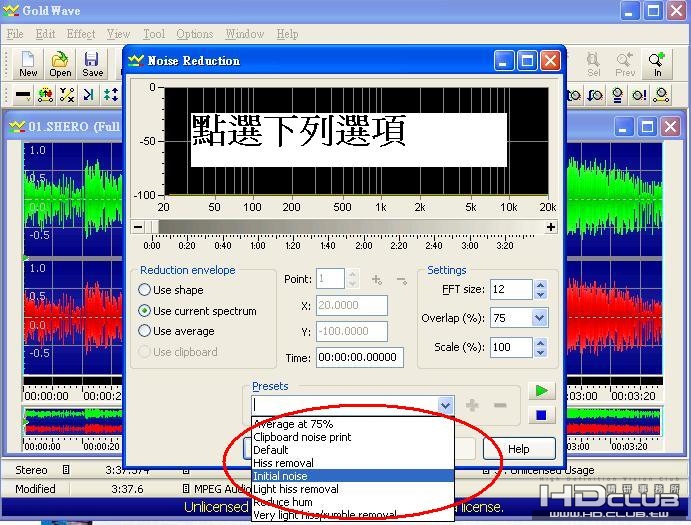Click the Y coordinate field

pyautogui.click(x=352, y=331)
